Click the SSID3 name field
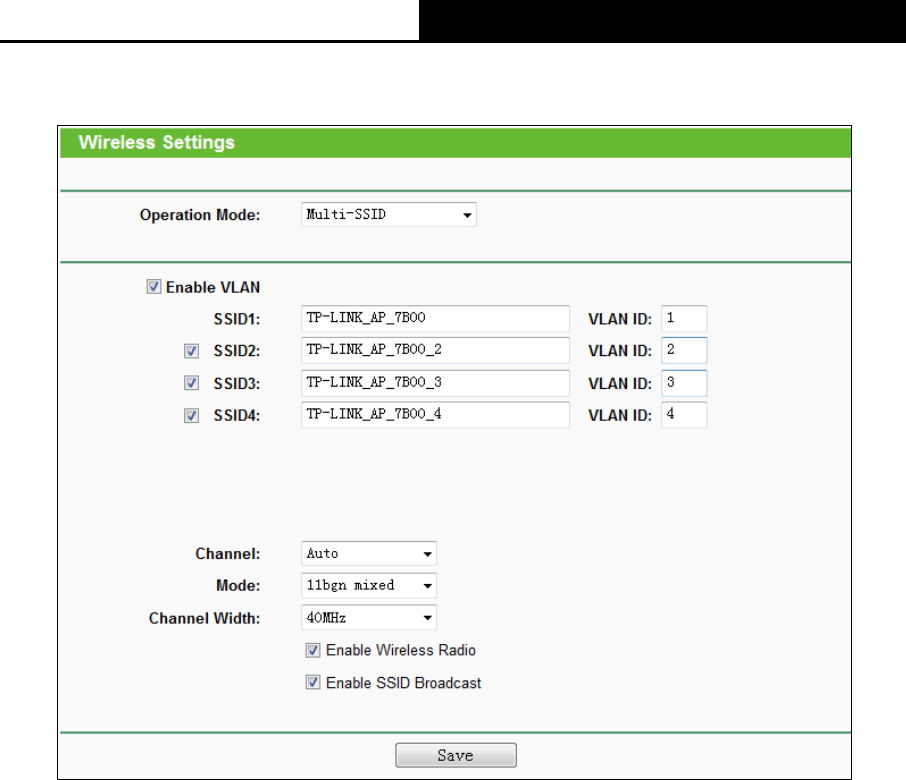The height and width of the screenshot is (780, 906). pyautogui.click(x=436, y=383)
